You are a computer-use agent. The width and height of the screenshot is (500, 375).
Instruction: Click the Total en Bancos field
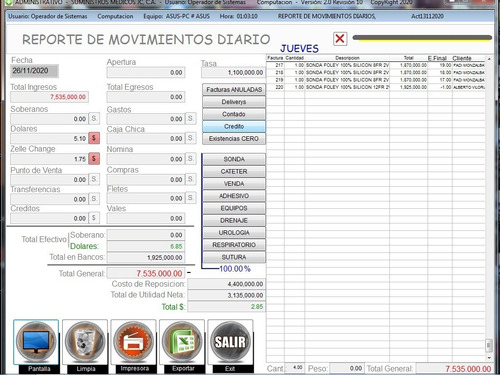(146, 257)
